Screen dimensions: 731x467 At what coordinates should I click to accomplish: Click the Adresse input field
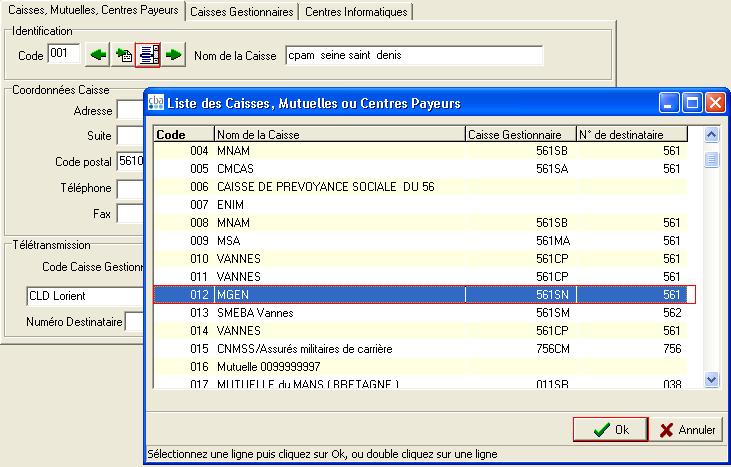click(130, 110)
